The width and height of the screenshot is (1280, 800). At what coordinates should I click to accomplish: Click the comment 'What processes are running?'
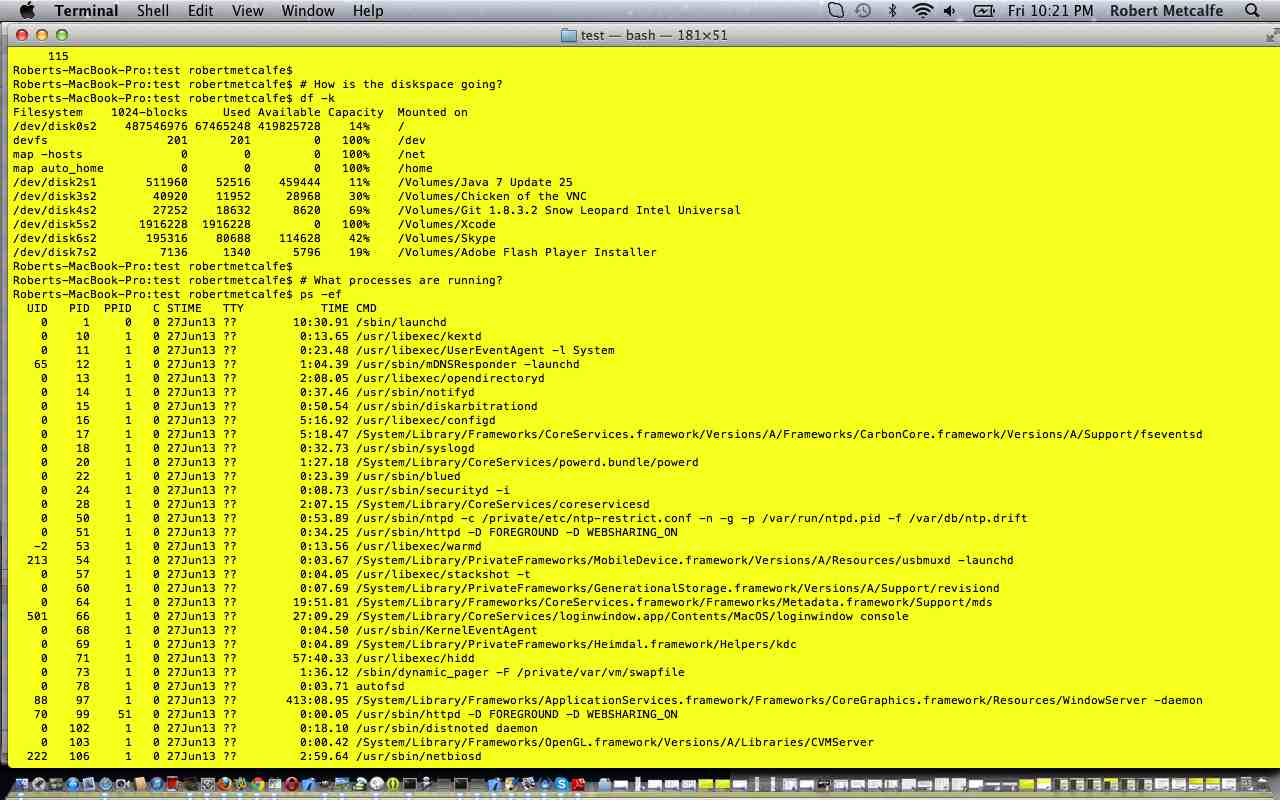[x=408, y=280]
